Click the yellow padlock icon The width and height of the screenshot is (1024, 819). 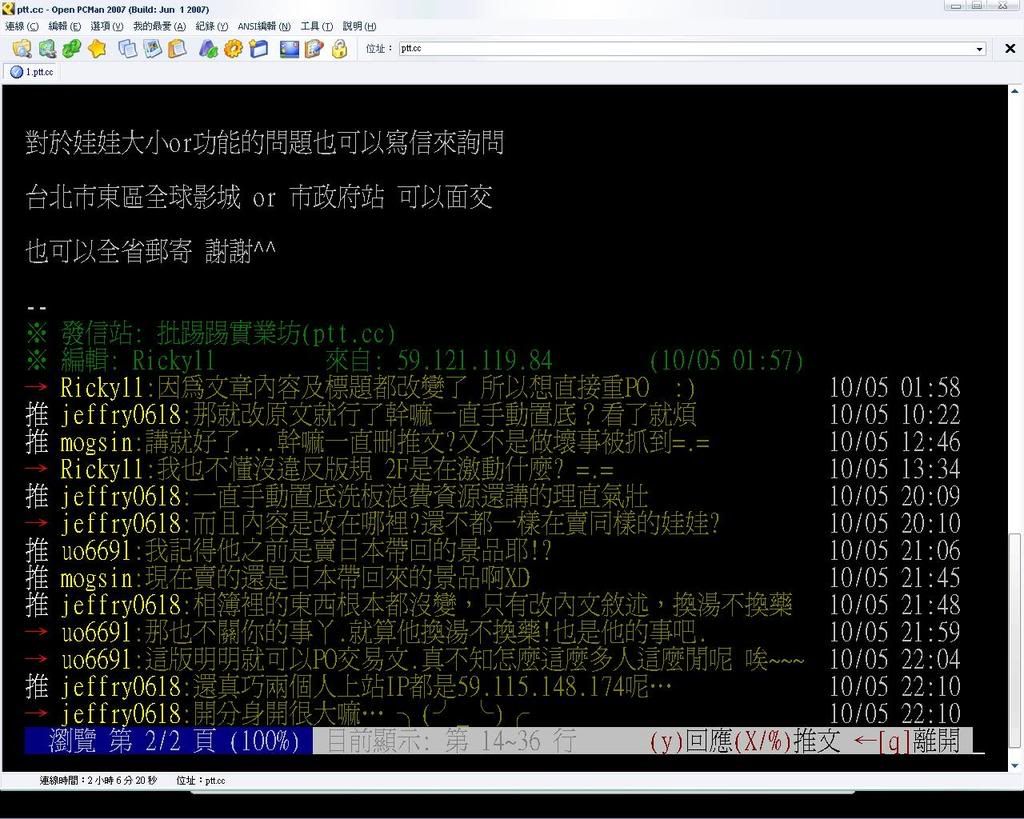pyautogui.click(x=339, y=48)
